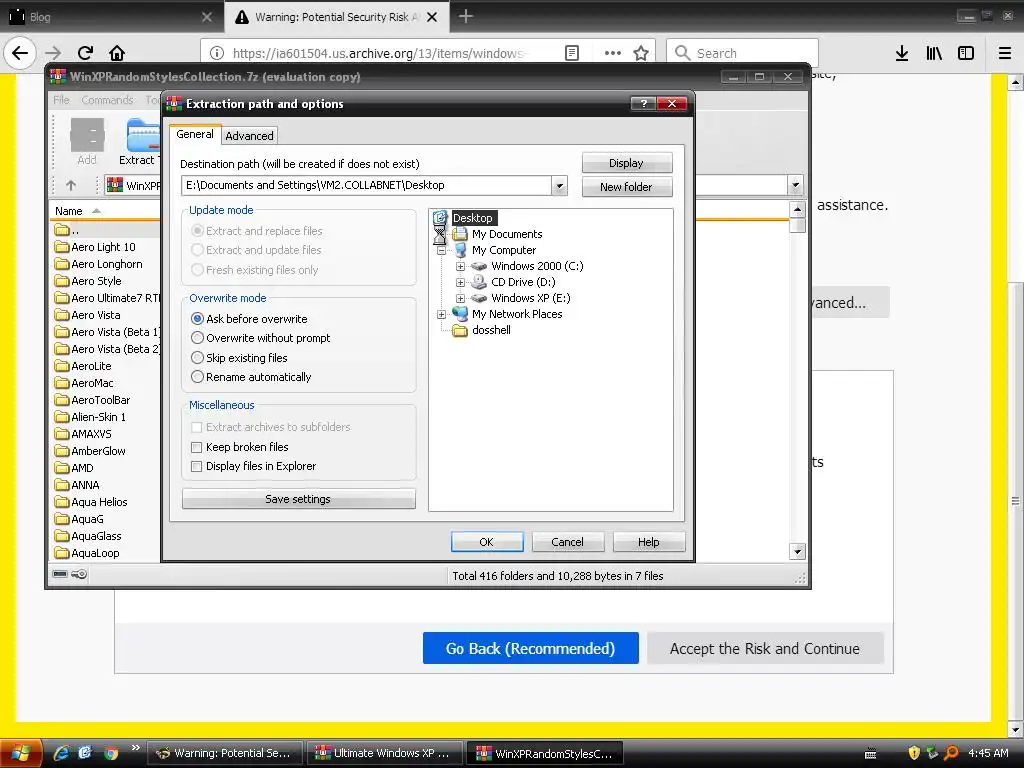Open WinRAR address bar dropdown arrow
This screenshot has width=1024, height=768.
(x=795, y=185)
